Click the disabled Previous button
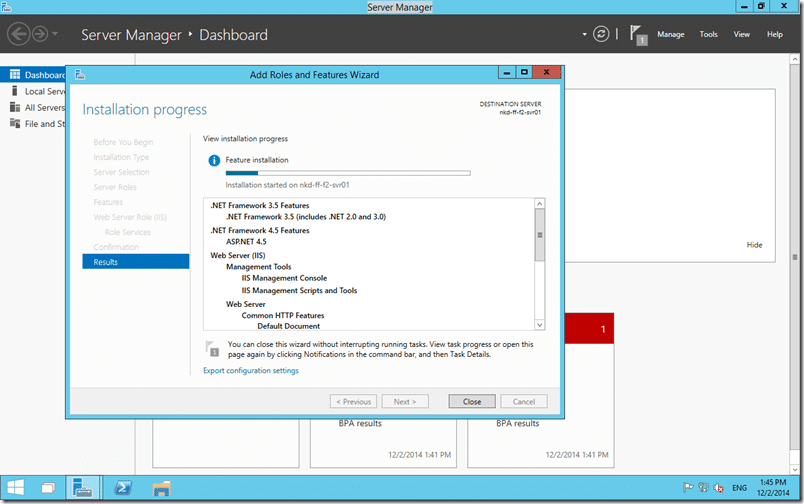Image resolution: width=804 pixels, height=504 pixels. tap(353, 401)
